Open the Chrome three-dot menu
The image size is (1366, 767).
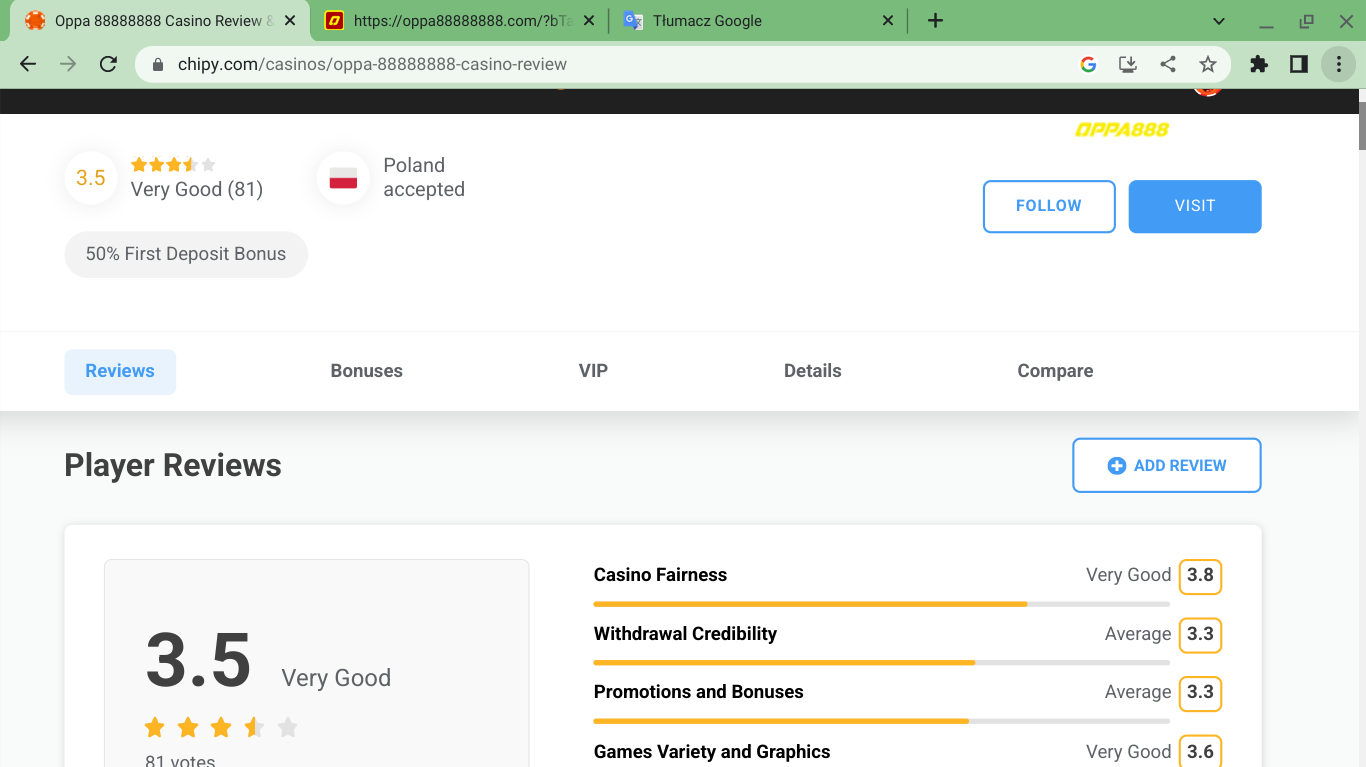click(x=1338, y=64)
